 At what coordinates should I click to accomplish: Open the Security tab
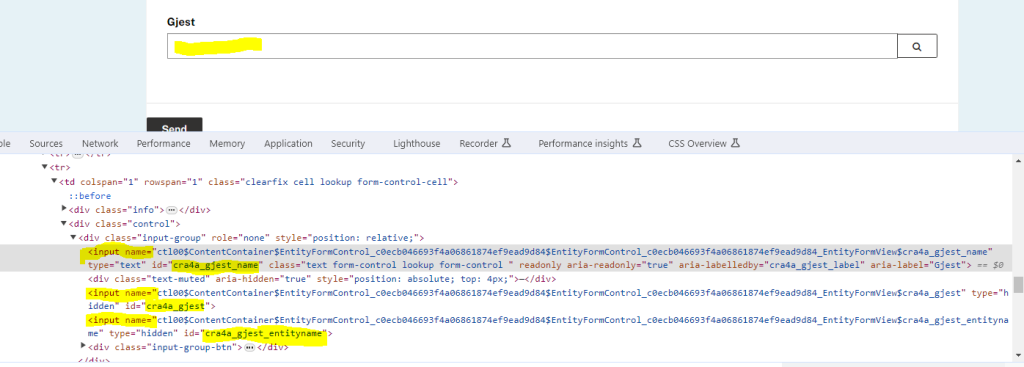click(347, 144)
